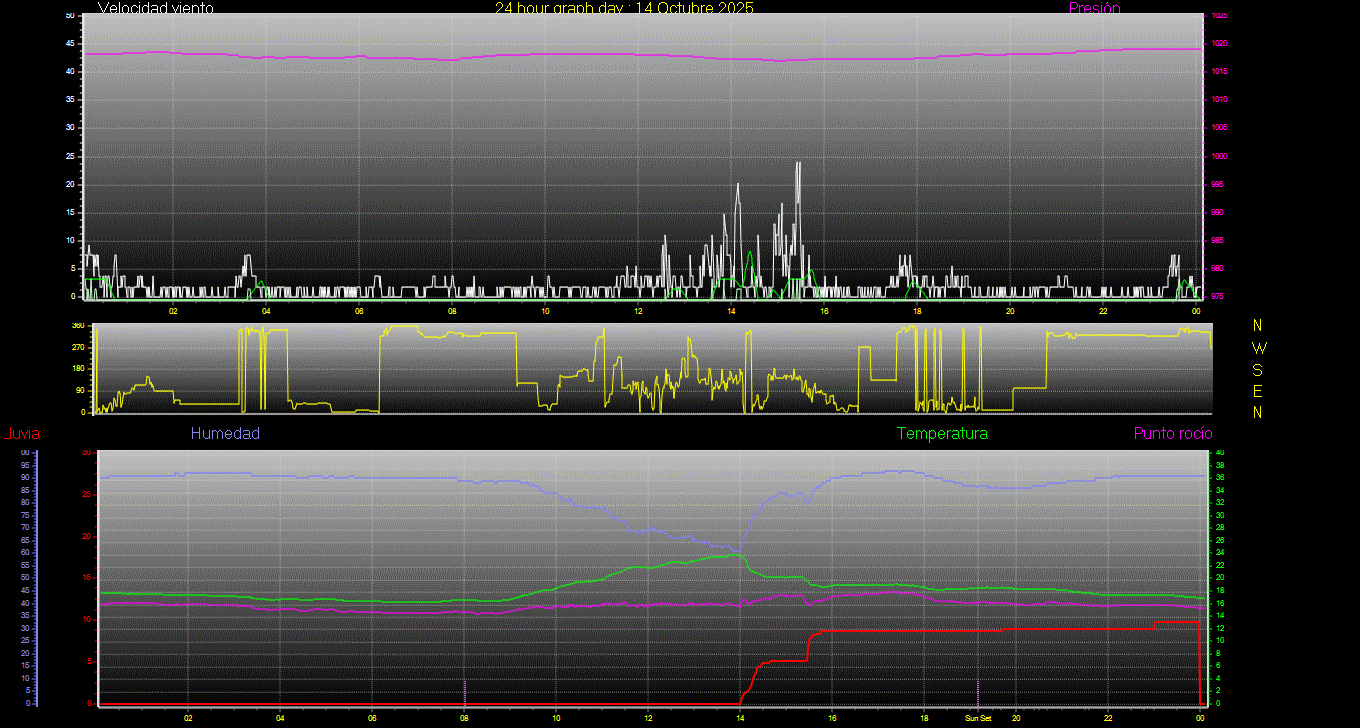Screen dimensions: 1360x728
Task: Click the S compass direction letter
Action: 1258,369
